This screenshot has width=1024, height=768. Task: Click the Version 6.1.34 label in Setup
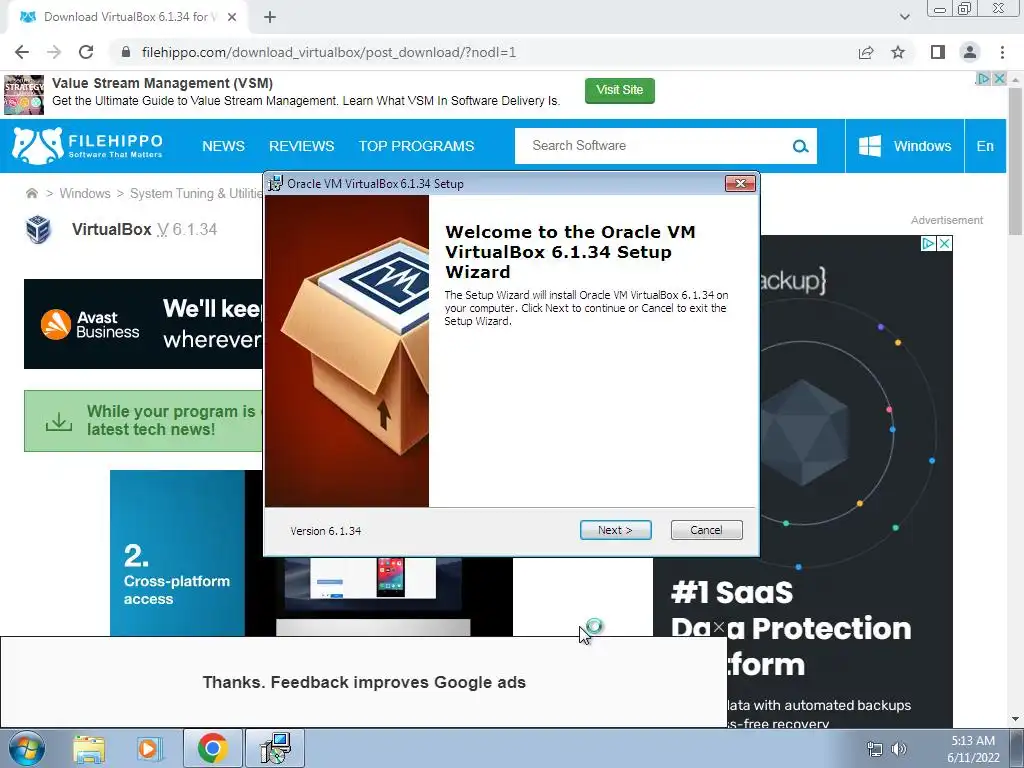coord(326,531)
